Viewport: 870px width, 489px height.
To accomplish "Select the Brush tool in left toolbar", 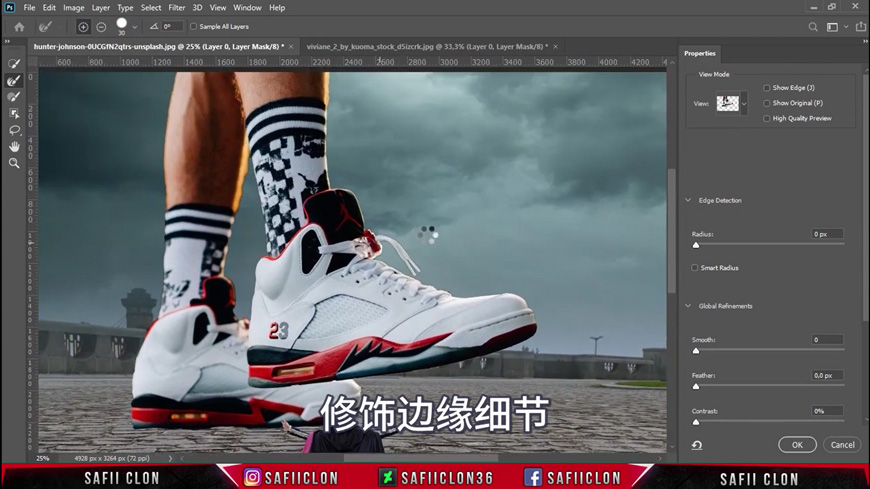I will click(14, 97).
